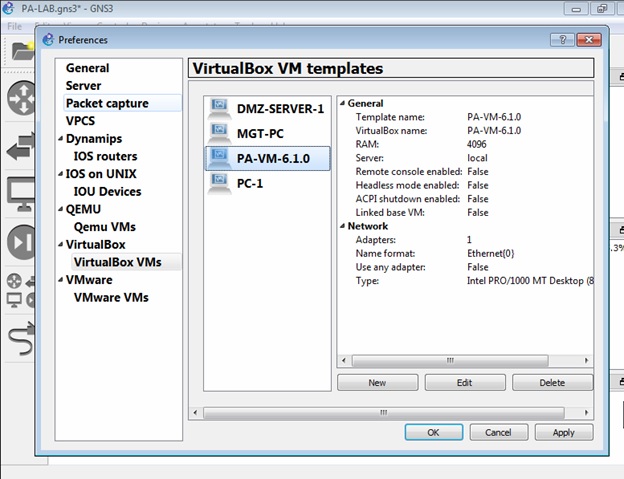Click Name format value Ethernet{0}
Screen dimensions: 624x479
[491, 253]
